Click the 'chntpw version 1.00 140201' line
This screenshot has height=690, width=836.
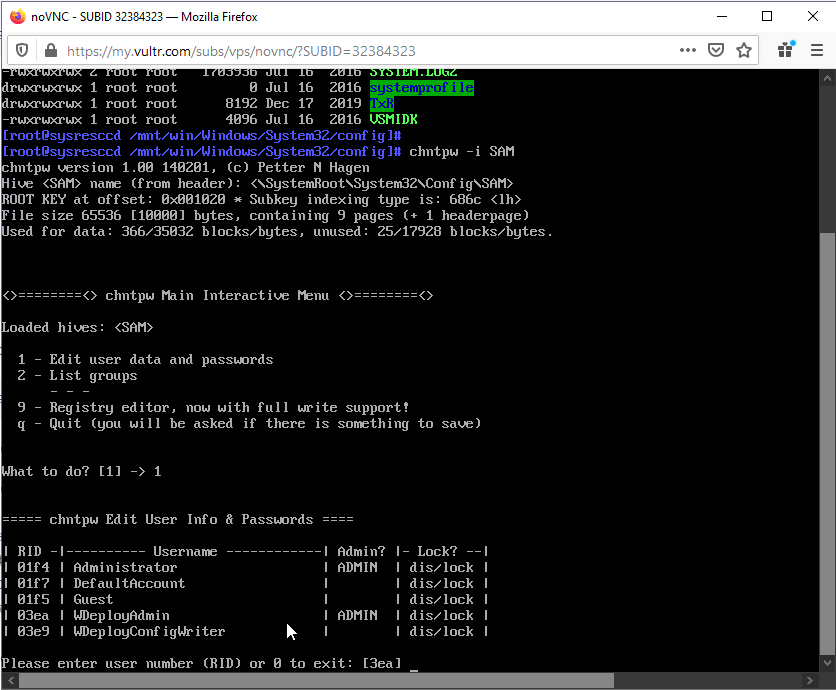click(185, 167)
